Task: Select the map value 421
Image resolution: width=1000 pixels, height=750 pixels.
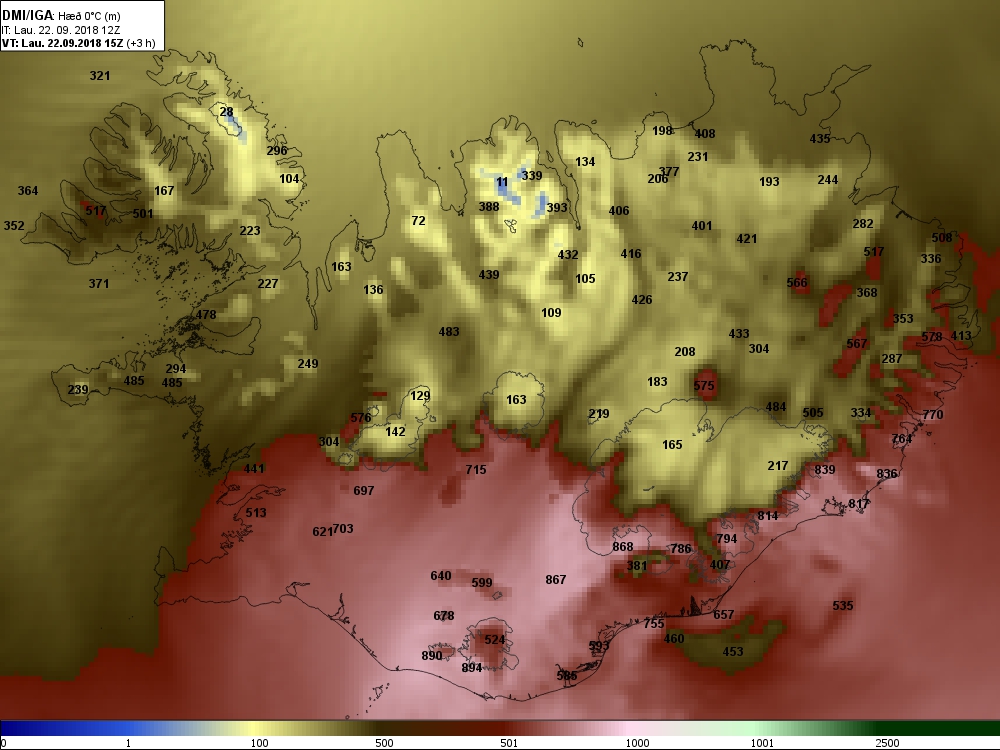Action: pyautogui.click(x=747, y=239)
